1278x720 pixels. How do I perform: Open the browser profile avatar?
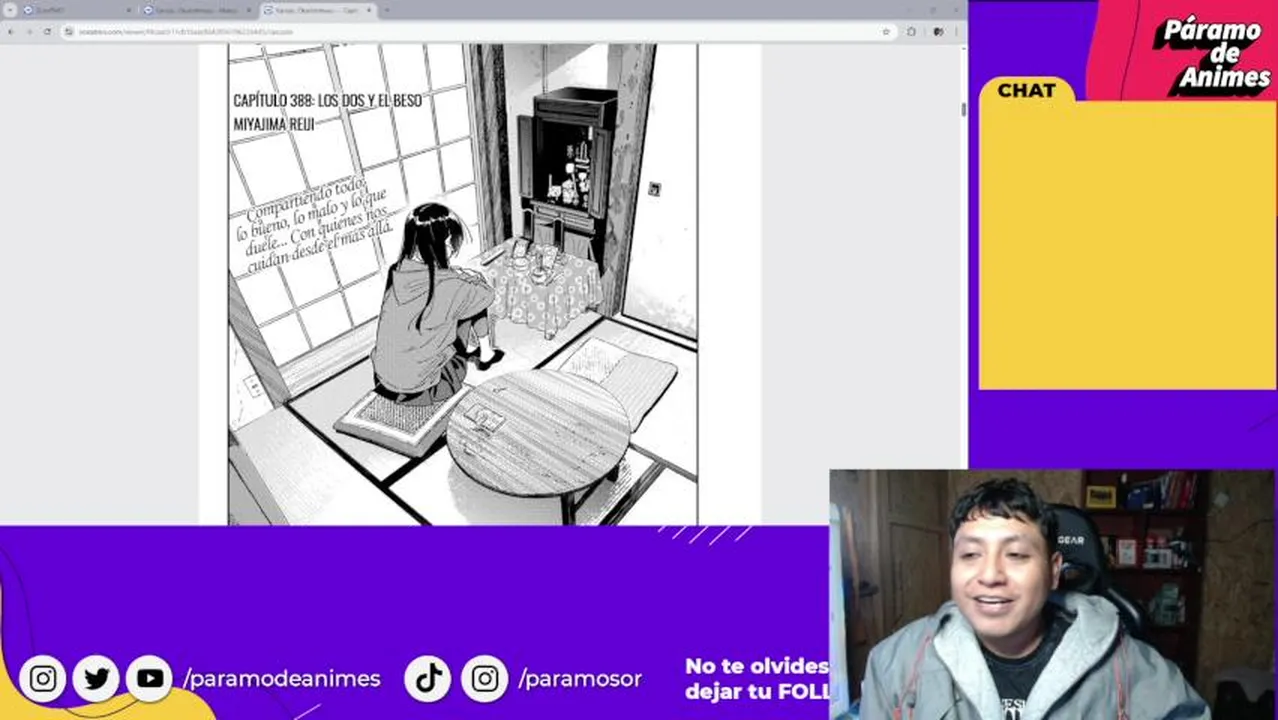937,32
